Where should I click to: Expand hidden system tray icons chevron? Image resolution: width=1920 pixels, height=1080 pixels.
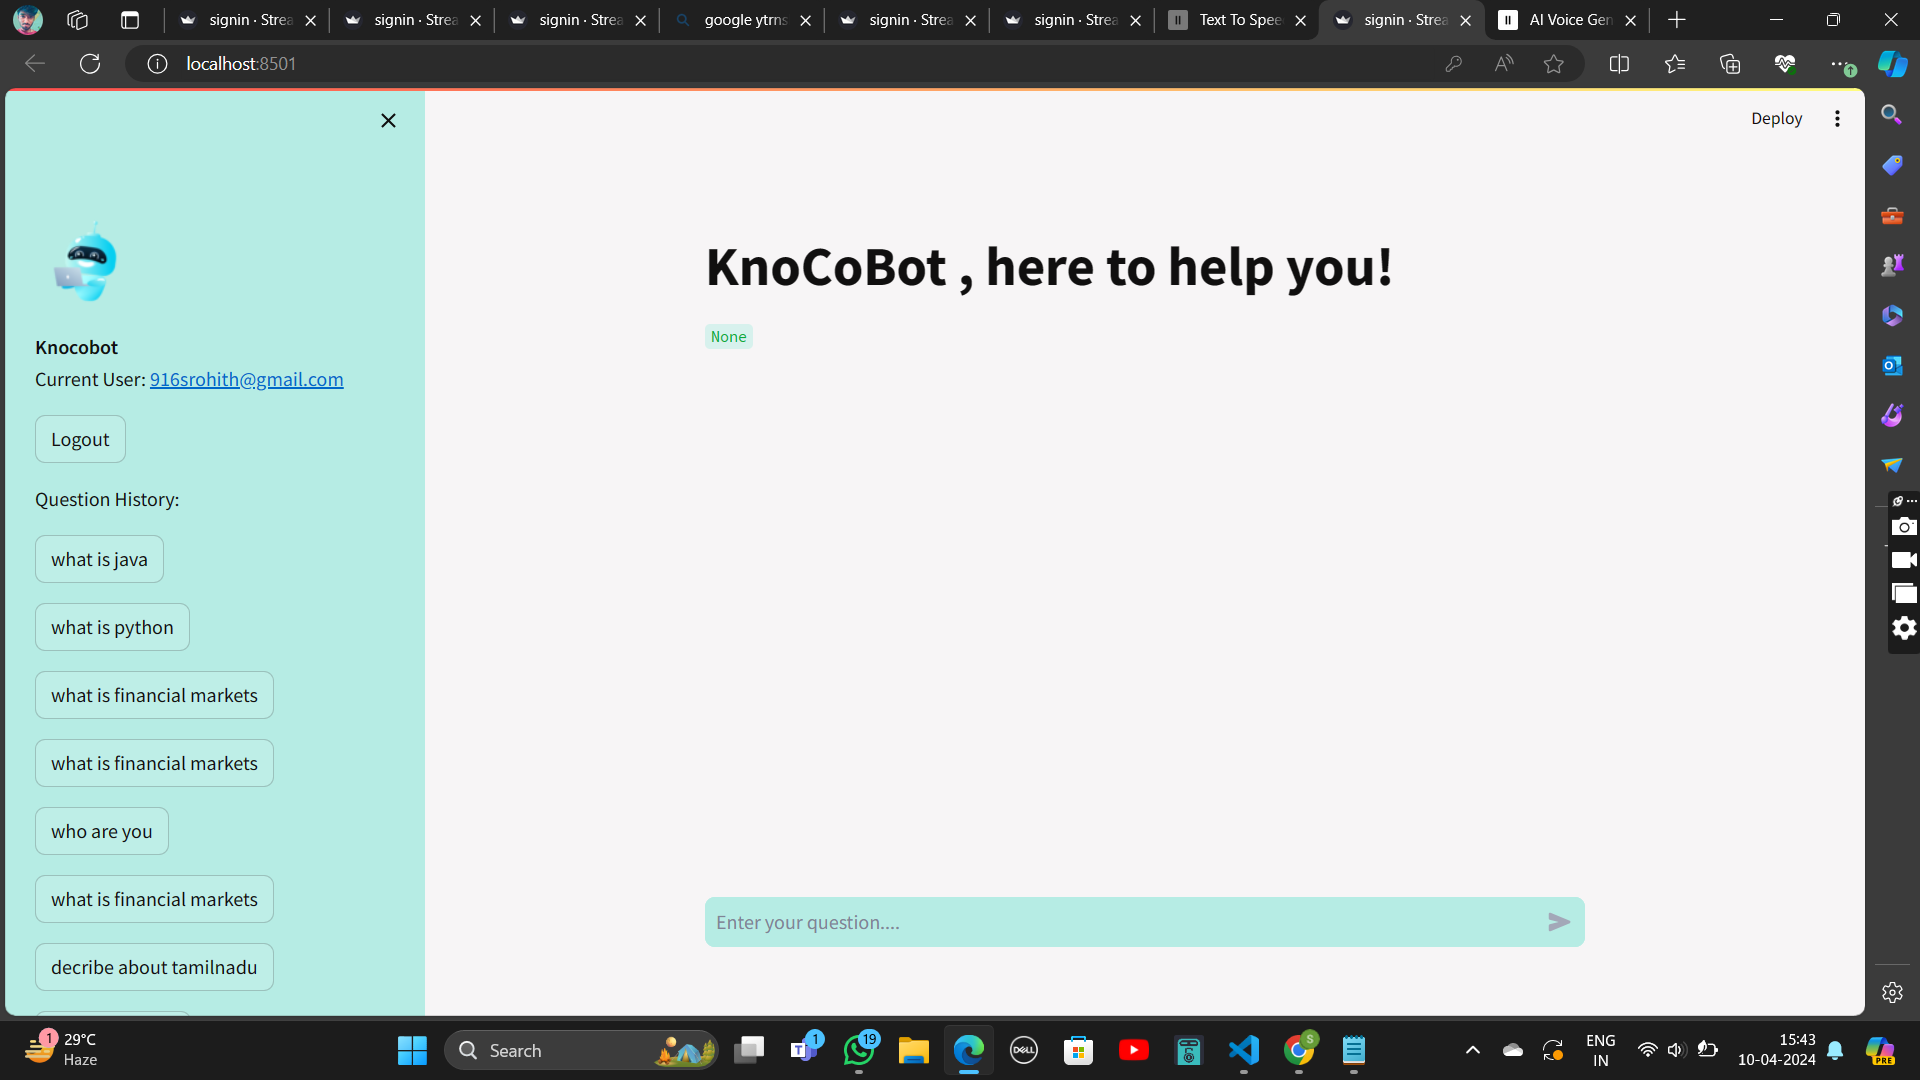pos(1472,1050)
